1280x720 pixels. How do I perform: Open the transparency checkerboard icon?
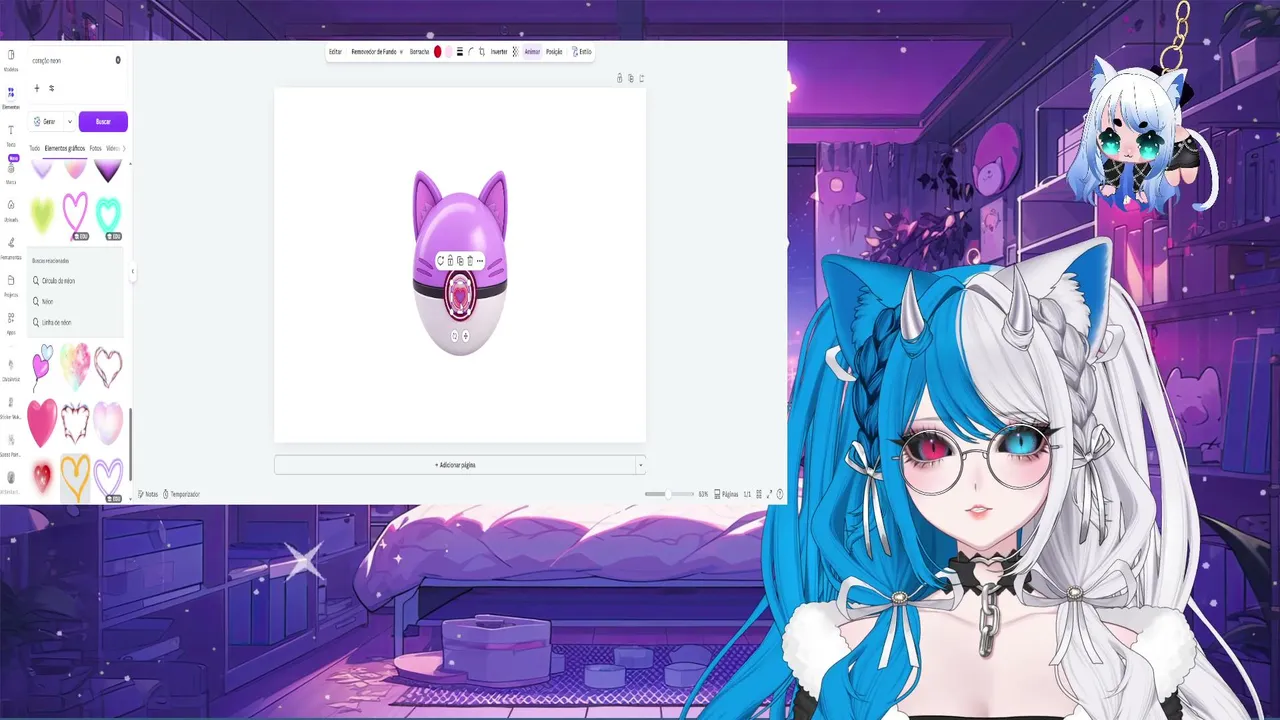(x=516, y=52)
